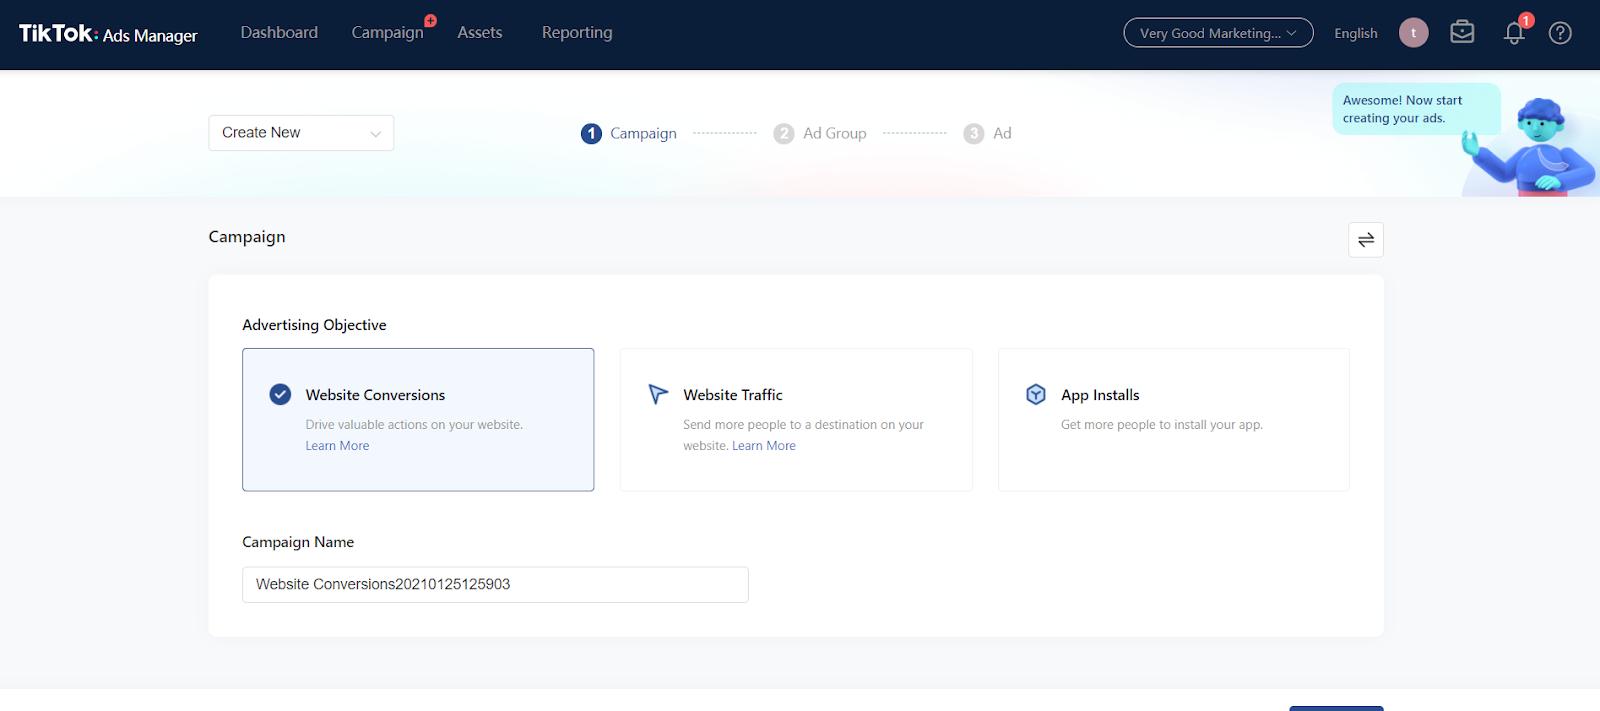Click the App Installs cube icon
The height and width of the screenshot is (711, 1600).
tap(1036, 394)
